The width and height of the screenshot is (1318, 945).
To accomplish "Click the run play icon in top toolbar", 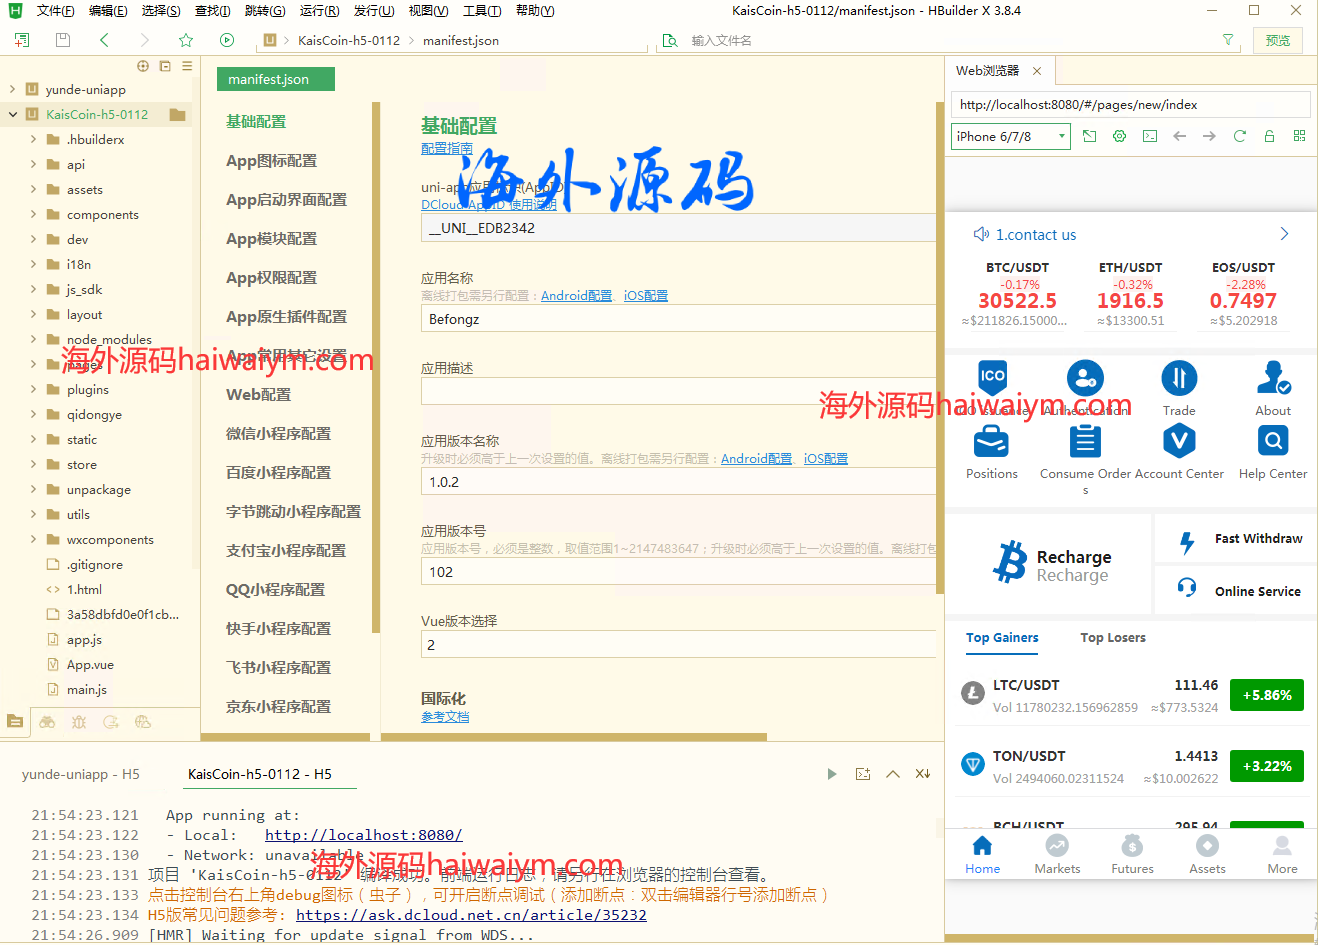I will (227, 40).
